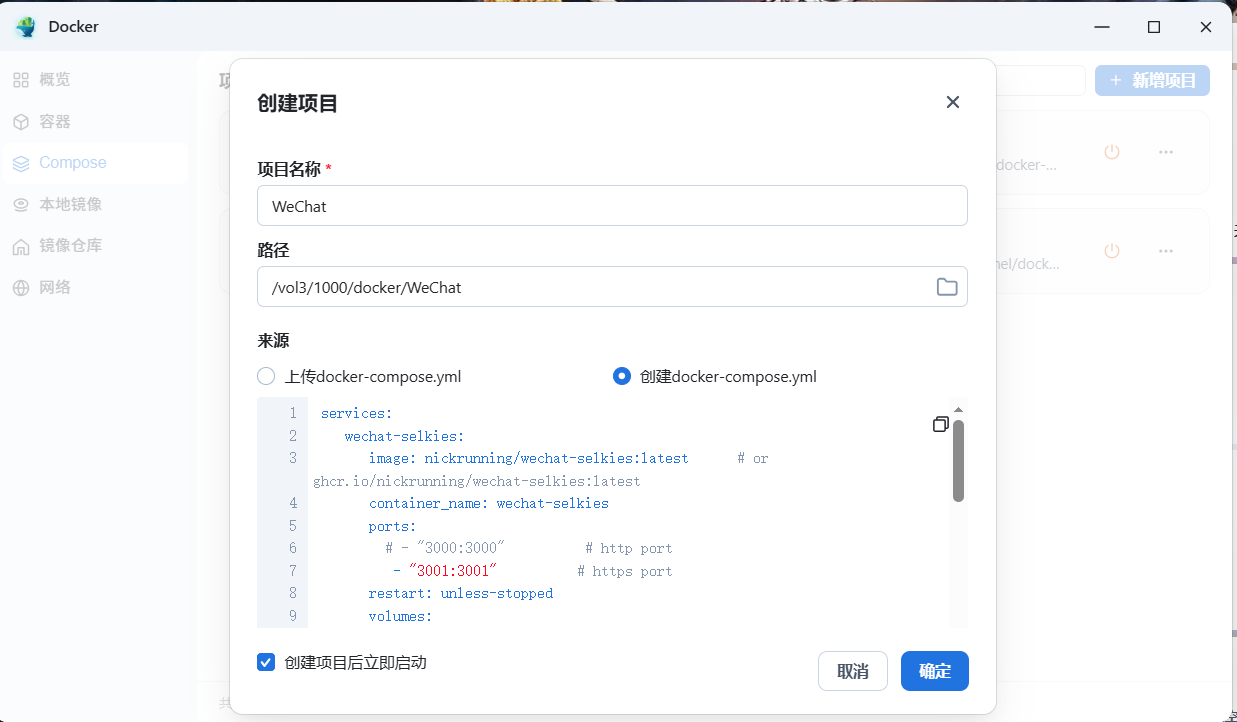Click the 路径 path input field
Image resolution: width=1237 pixels, height=722 pixels.
point(612,287)
